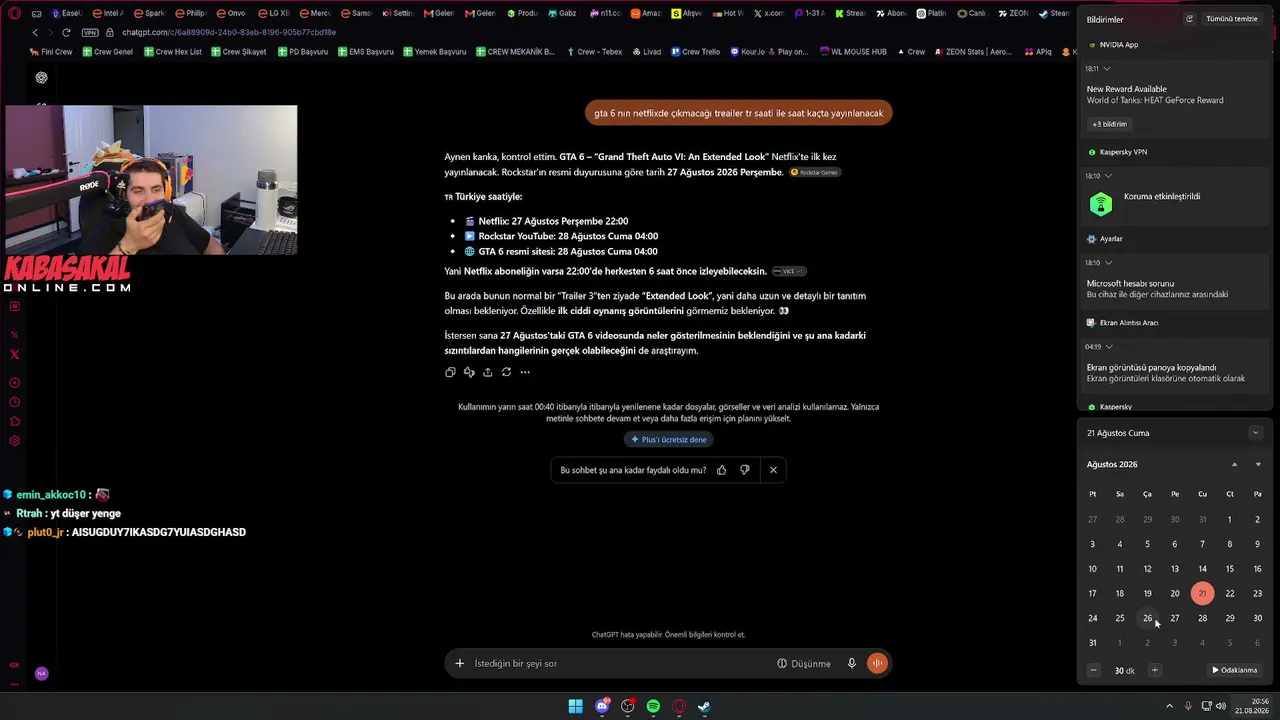Open the ChatGPT logo in the sidebar

pos(41,77)
